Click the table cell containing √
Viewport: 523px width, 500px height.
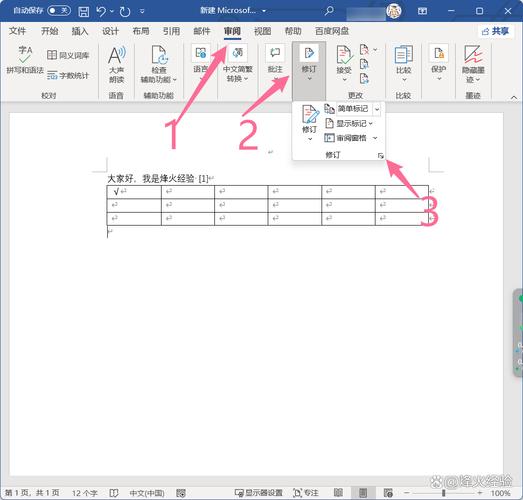pyautogui.click(x=134, y=192)
